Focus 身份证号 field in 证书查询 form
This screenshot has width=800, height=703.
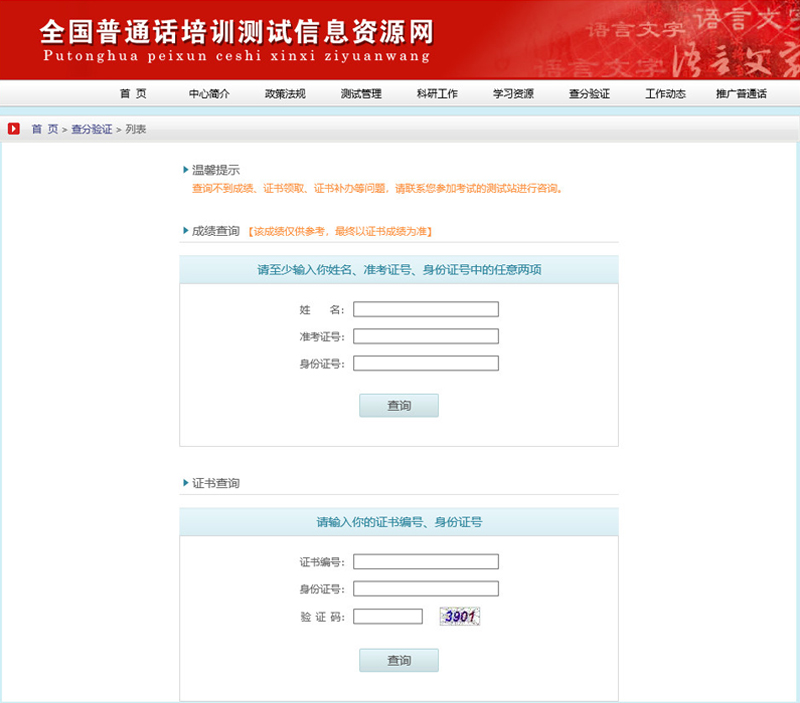(426, 589)
